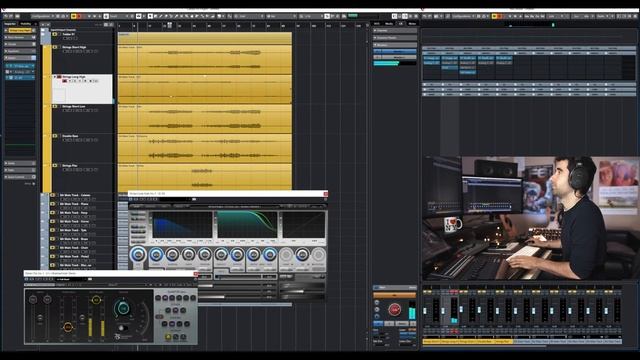The width and height of the screenshot is (640, 360).
Task: Expand the Strings Long High track arrow
Action: (x=55, y=77)
